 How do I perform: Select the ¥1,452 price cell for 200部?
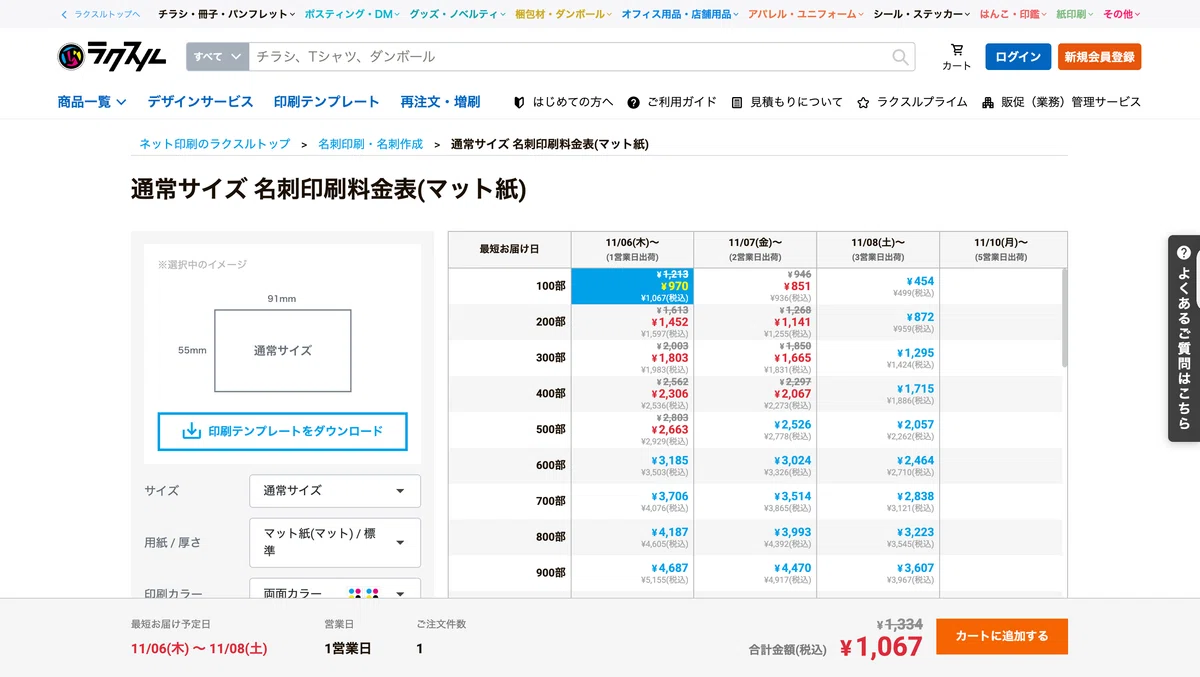pos(632,322)
